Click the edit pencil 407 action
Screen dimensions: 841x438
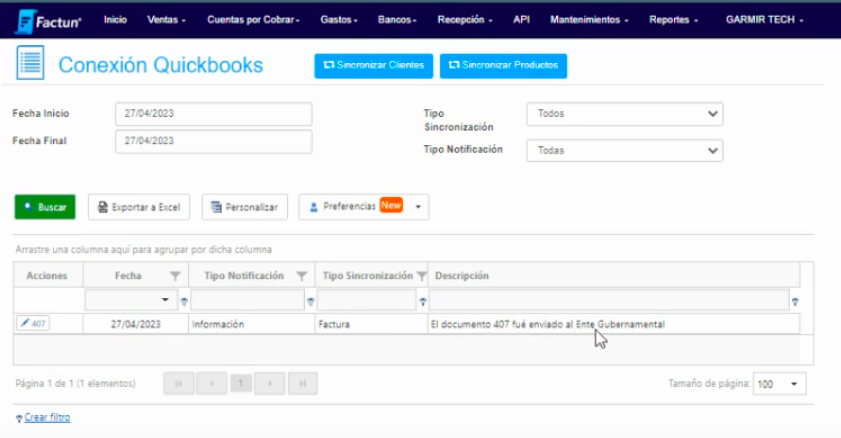(33, 323)
